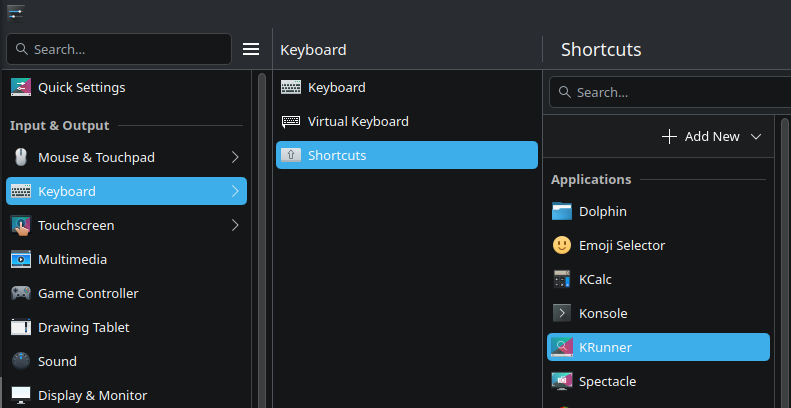
Task: Open Drawing Tablet settings
Action: point(126,327)
